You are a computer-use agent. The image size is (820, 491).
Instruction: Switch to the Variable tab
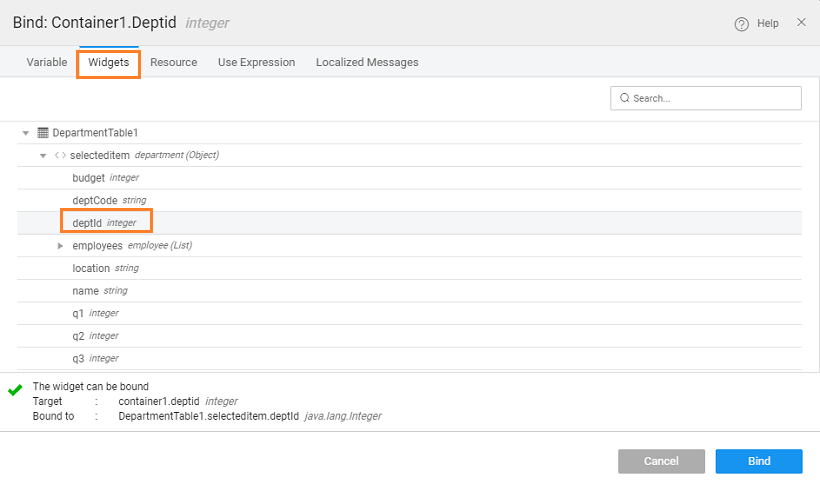click(x=47, y=62)
